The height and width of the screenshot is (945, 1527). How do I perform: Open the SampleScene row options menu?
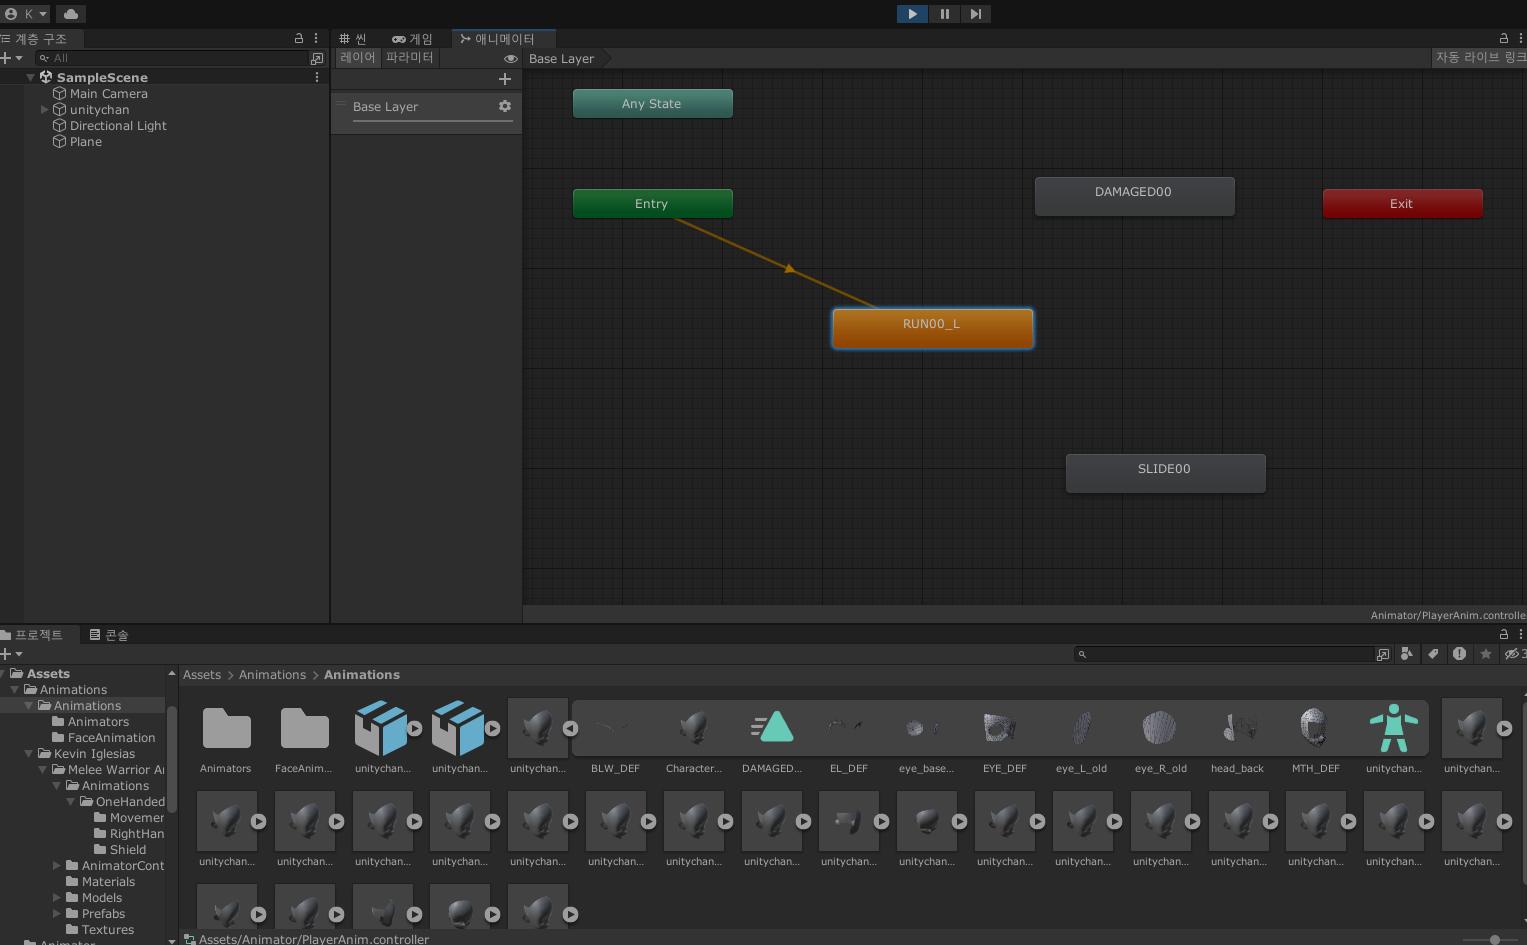[x=317, y=77]
